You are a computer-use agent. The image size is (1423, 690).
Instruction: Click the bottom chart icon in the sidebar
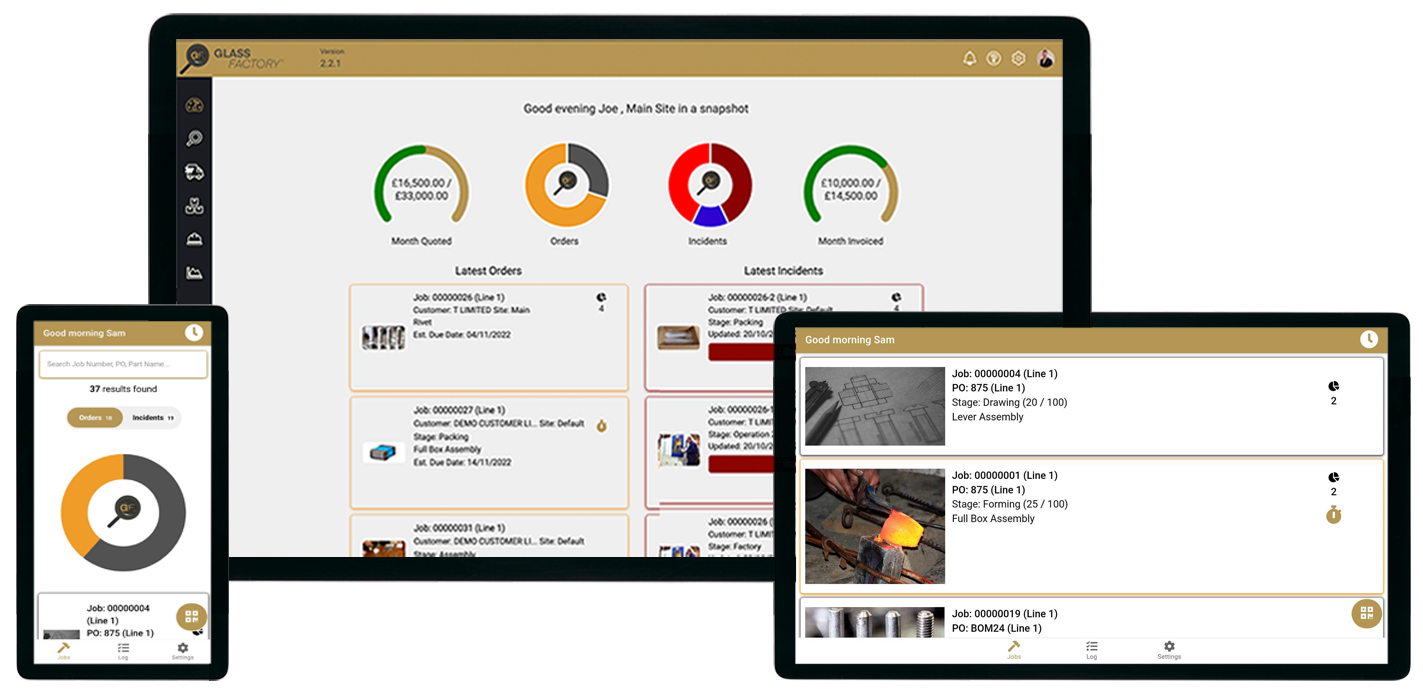pos(195,272)
